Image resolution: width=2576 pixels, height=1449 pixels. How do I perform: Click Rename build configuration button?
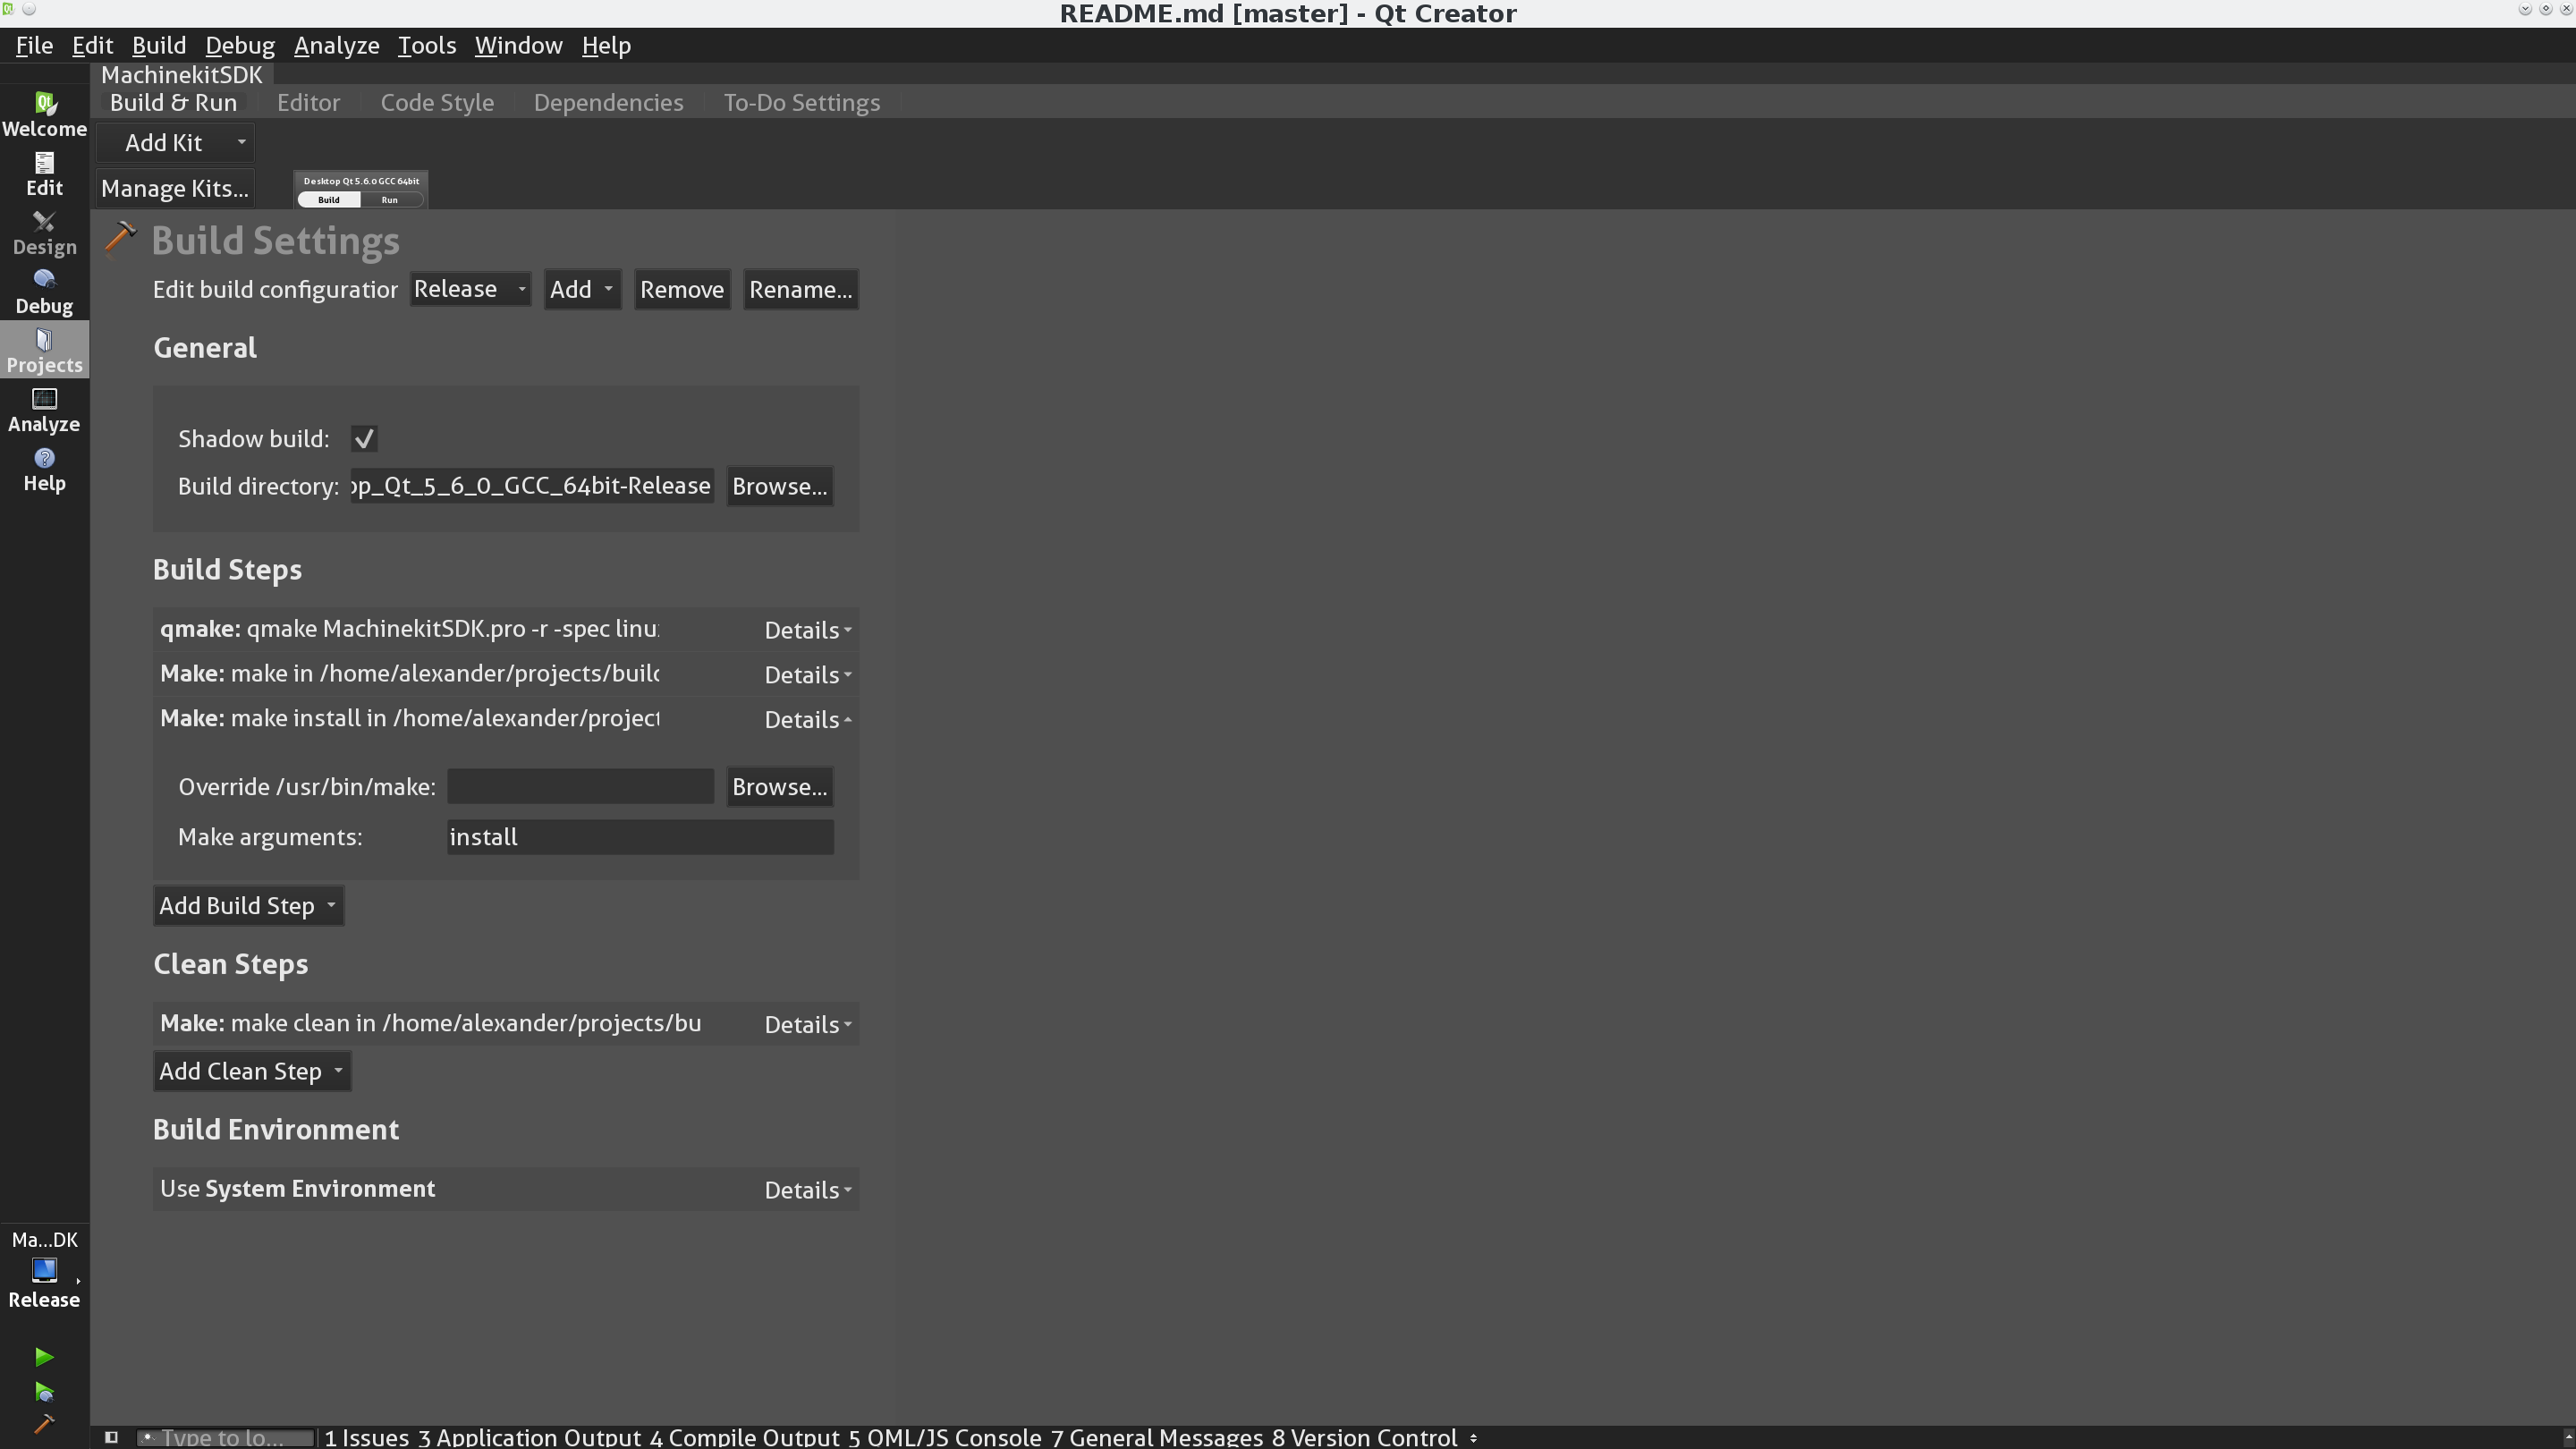click(x=800, y=289)
